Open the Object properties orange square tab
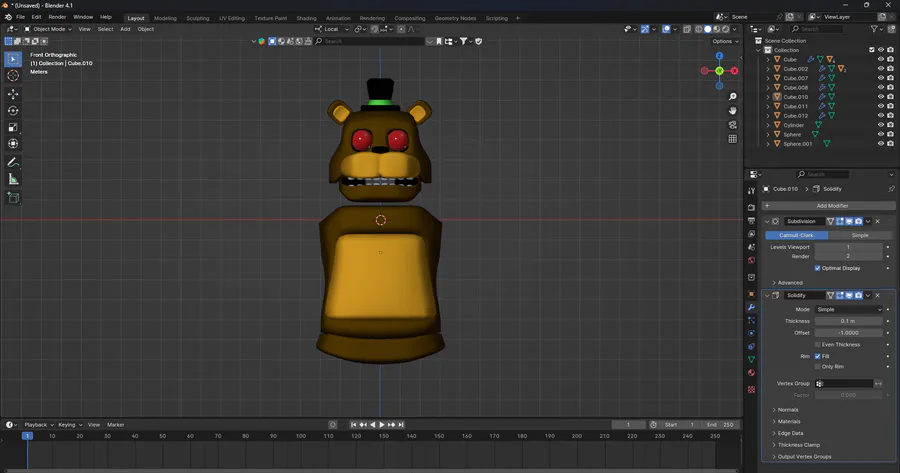 tap(751, 294)
